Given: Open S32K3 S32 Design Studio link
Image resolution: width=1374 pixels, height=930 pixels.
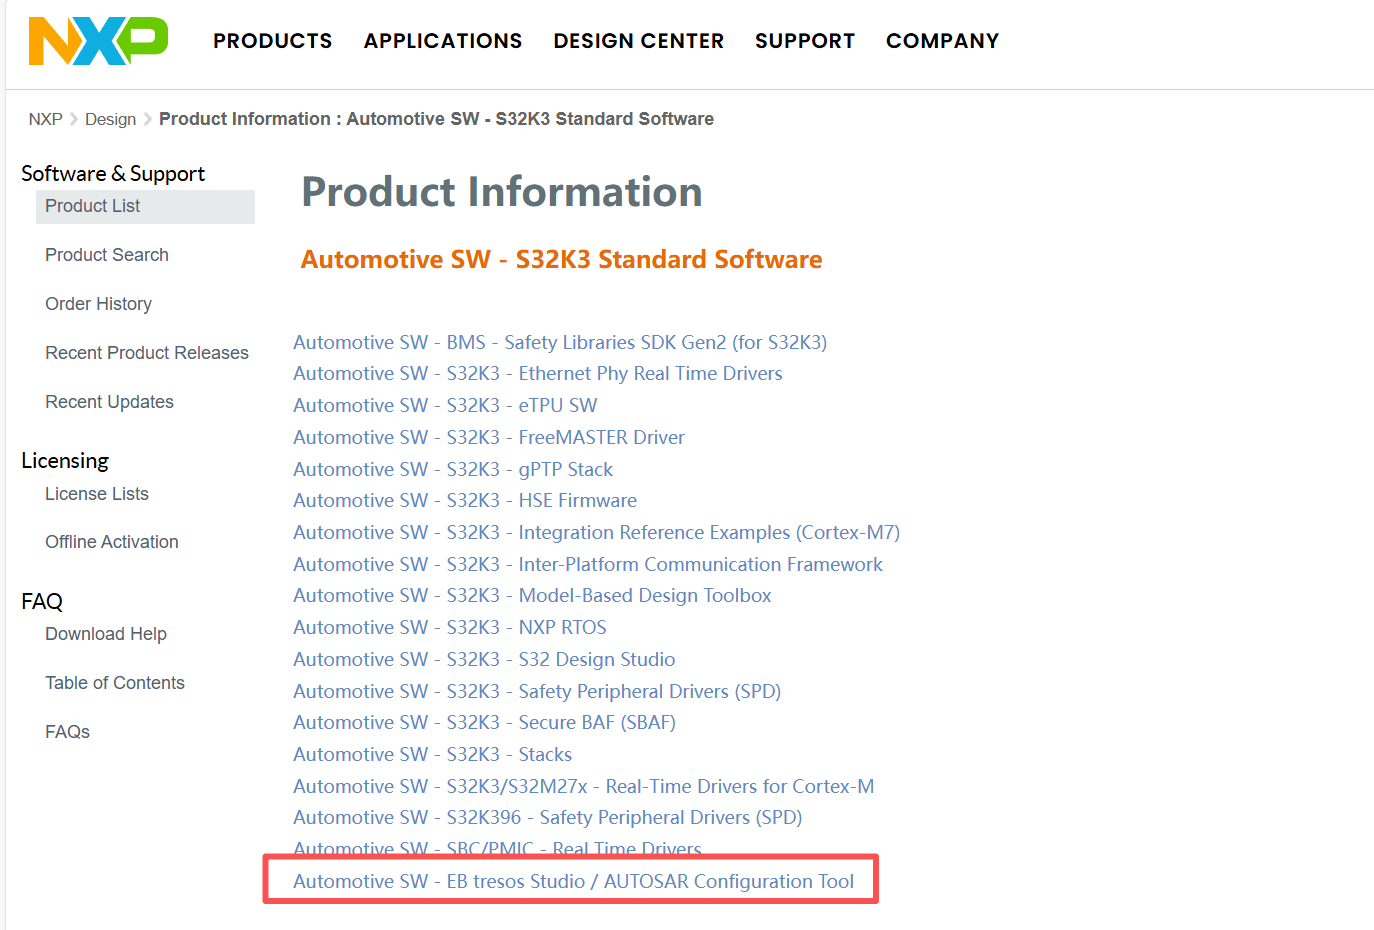Looking at the screenshot, I should pyautogui.click(x=484, y=659).
